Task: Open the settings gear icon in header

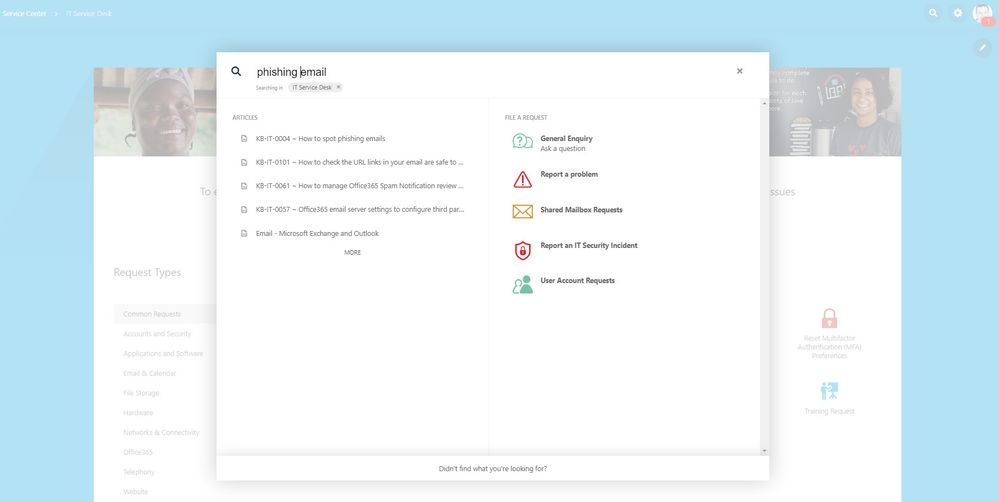Action: [x=958, y=13]
